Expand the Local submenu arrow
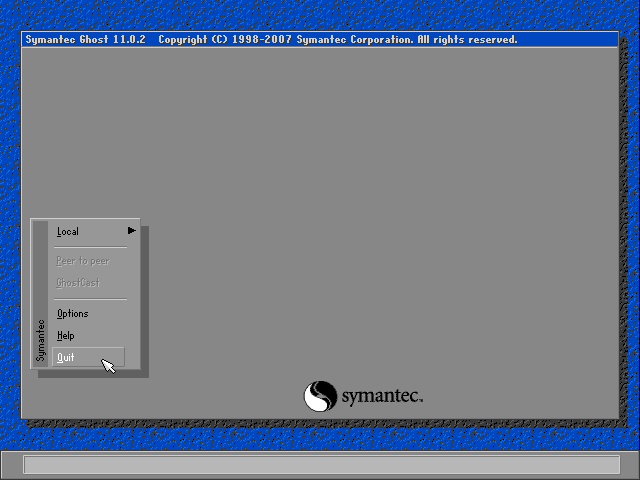Screen dimensions: 640x480 tap(131, 231)
